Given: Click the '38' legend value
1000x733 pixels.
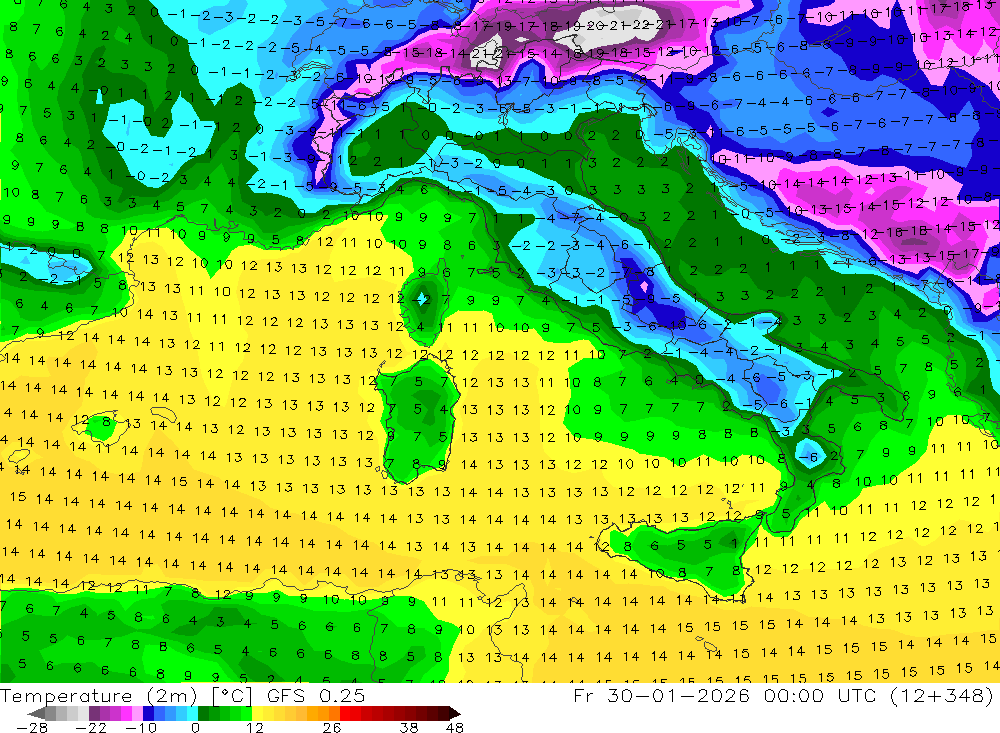Looking at the screenshot, I should (x=409, y=727).
